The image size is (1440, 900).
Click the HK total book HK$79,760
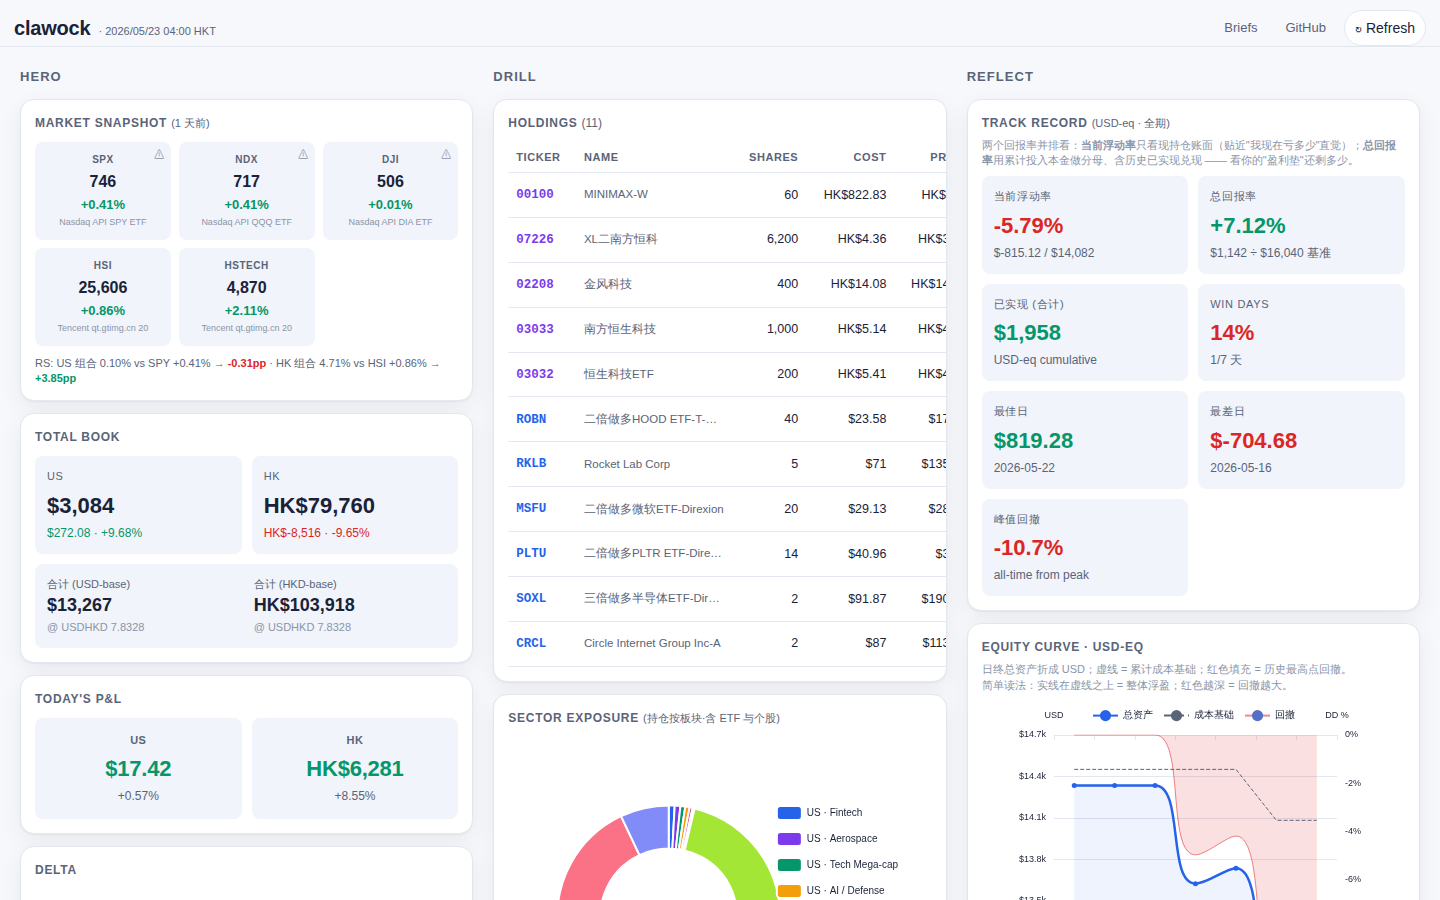tap(319, 506)
